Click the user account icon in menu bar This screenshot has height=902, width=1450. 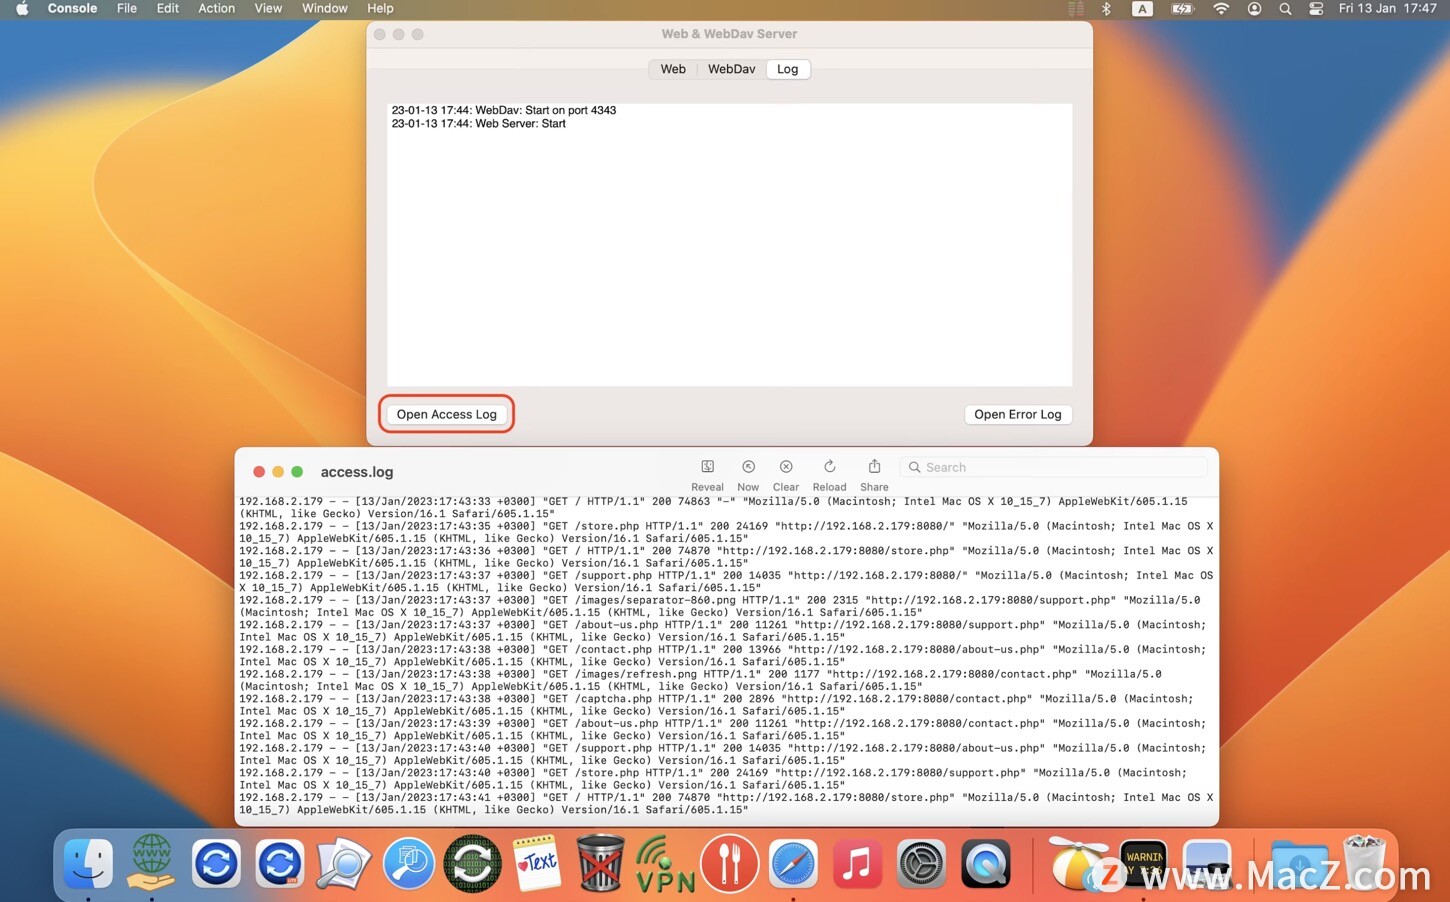click(1254, 8)
